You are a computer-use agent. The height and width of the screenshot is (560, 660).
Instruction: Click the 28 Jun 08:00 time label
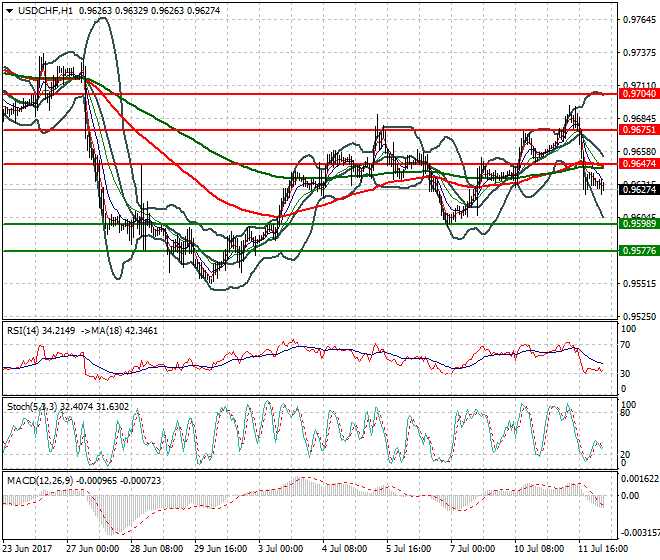156,549
